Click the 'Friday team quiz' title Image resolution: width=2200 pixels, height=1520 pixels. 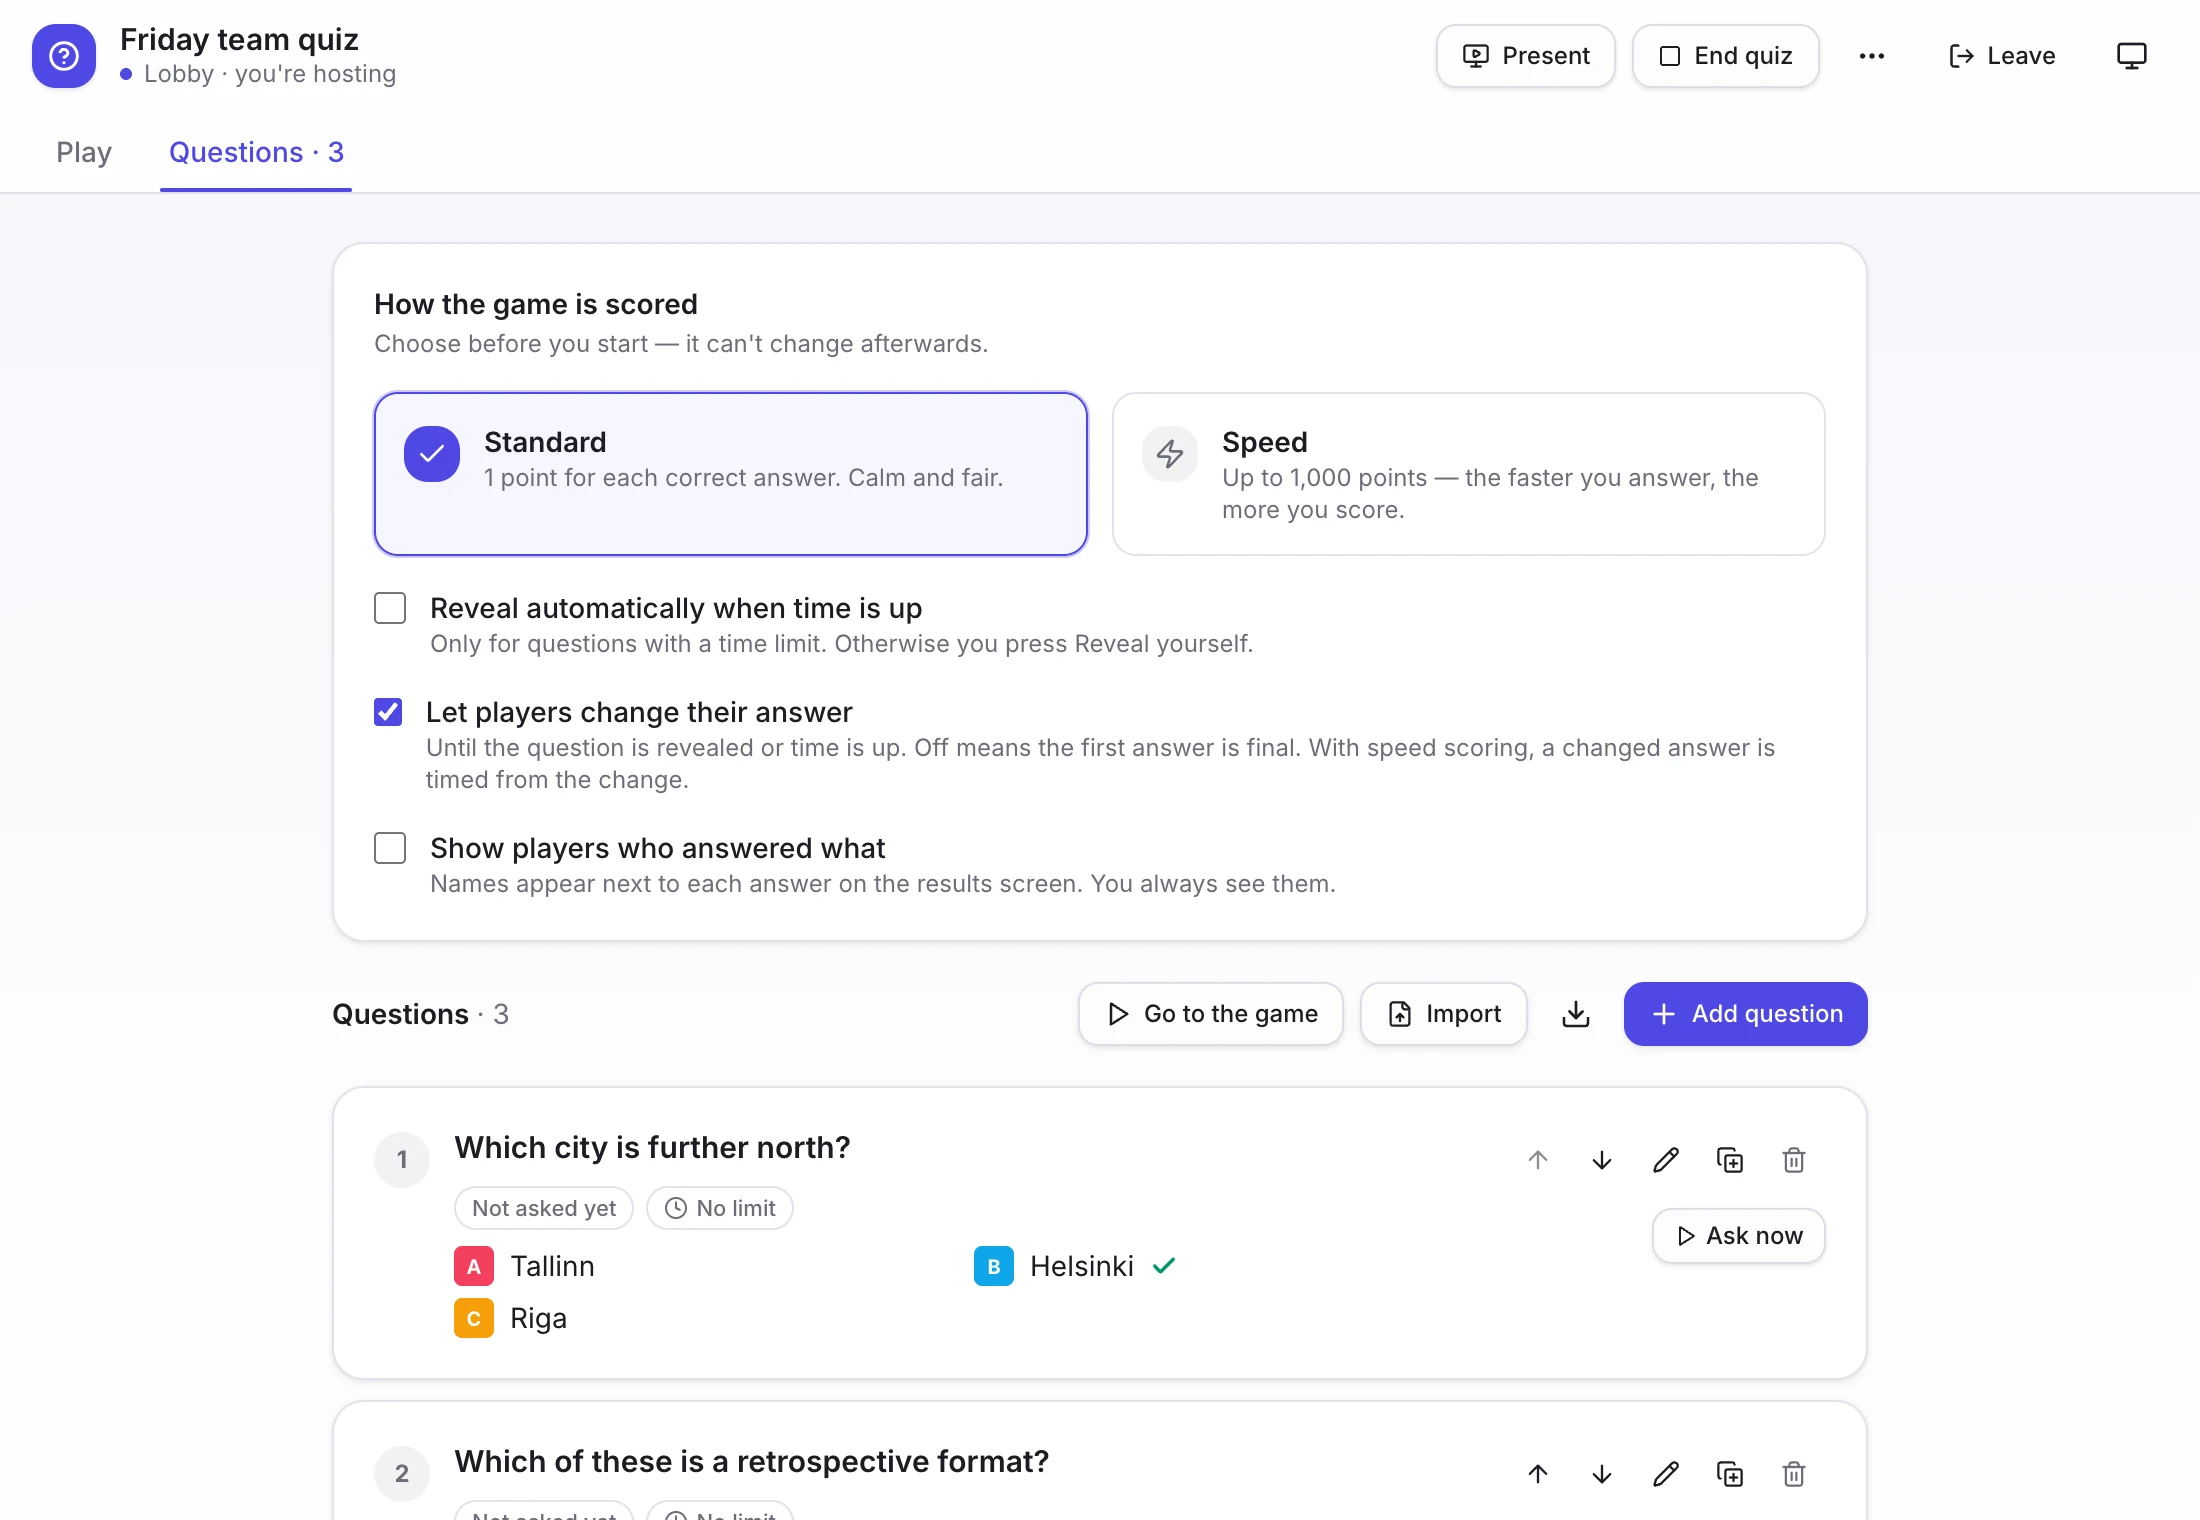(x=239, y=39)
